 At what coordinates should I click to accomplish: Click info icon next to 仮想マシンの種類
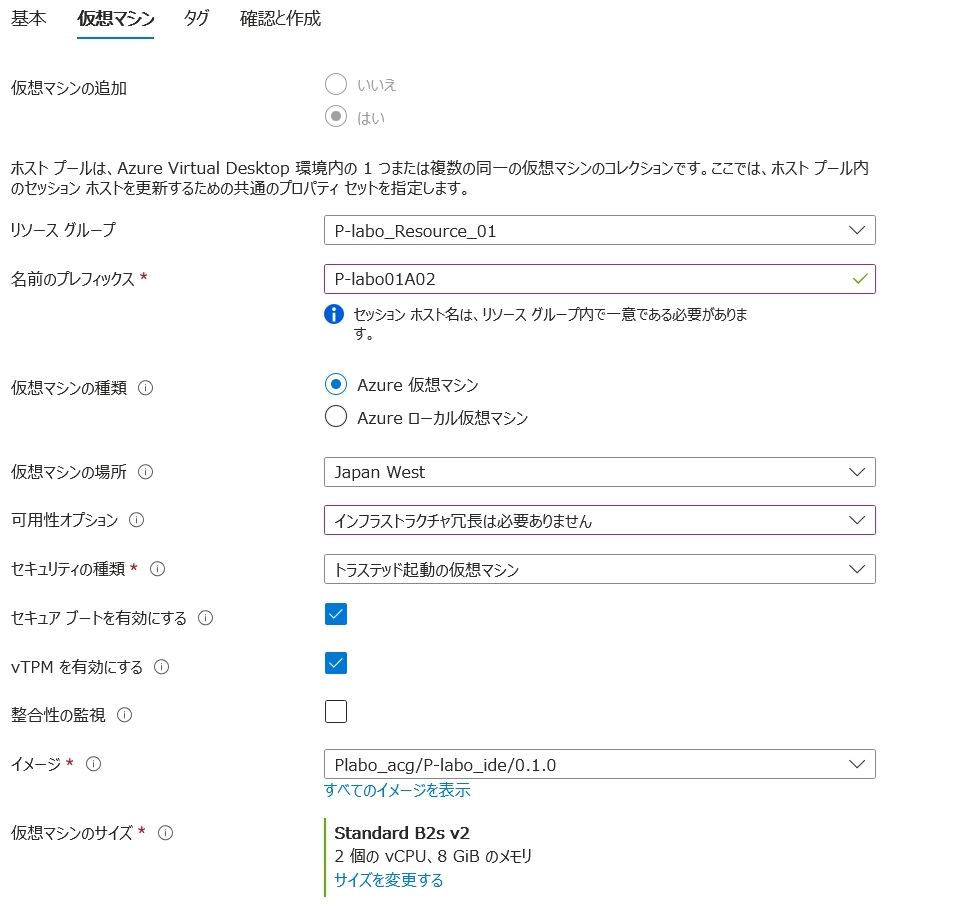click(146, 388)
